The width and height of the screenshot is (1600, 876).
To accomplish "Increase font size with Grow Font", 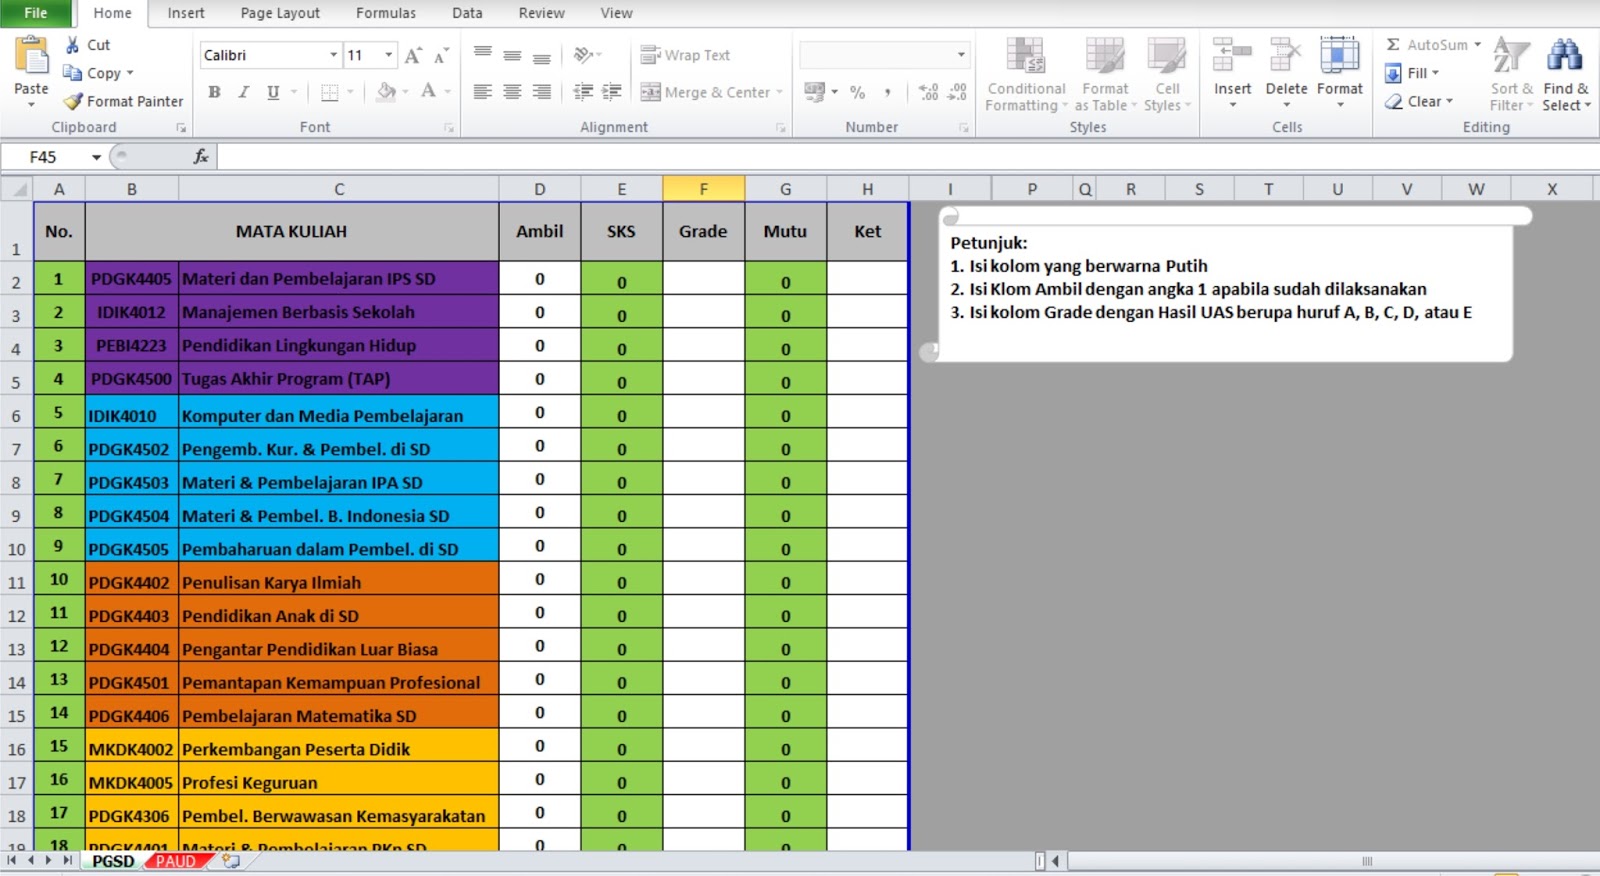I will pos(413,56).
